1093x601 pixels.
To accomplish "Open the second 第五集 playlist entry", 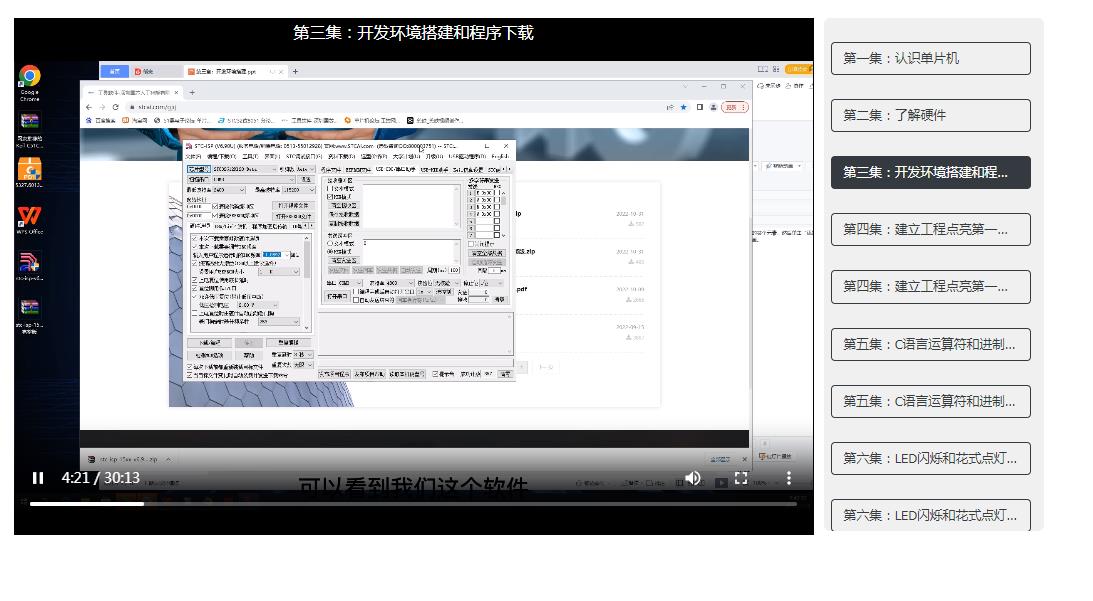I will [x=930, y=401].
